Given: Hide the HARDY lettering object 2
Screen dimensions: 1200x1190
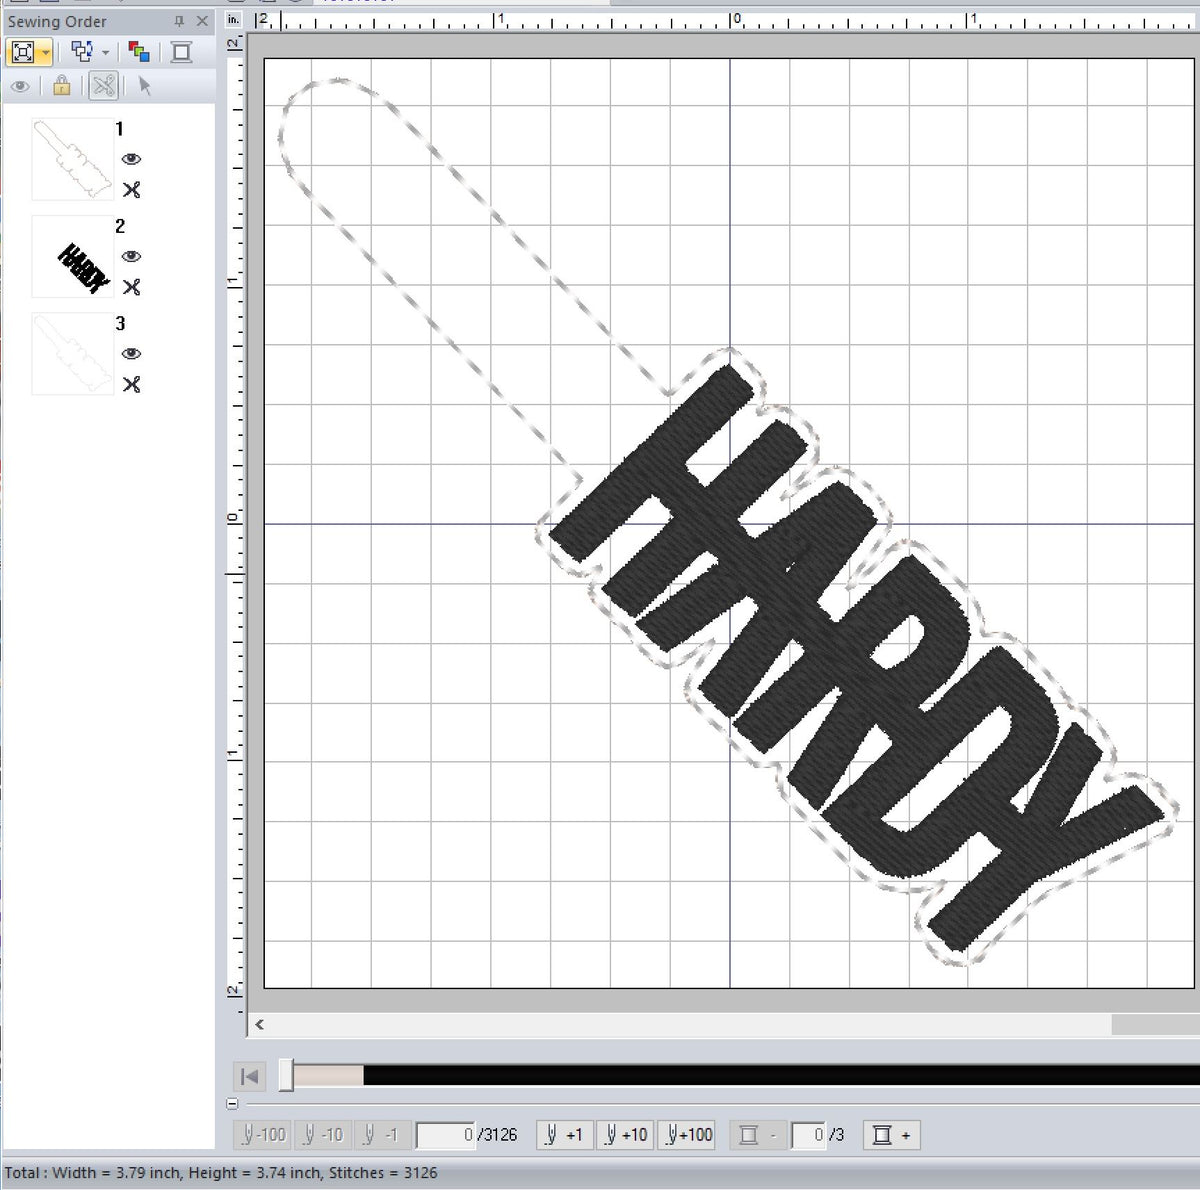Looking at the screenshot, I should coord(131,254).
